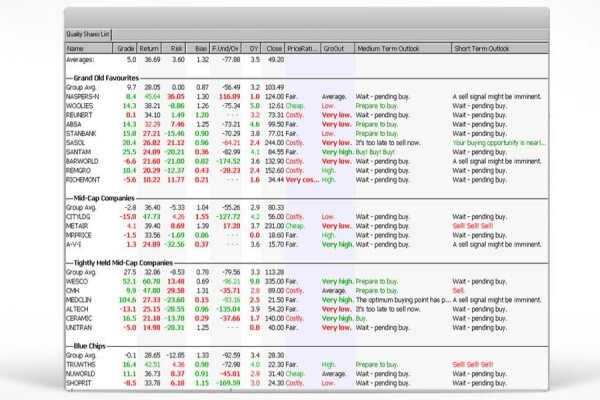Select the WESCO share row
Screen dimensions: 600x400
click(x=306, y=281)
